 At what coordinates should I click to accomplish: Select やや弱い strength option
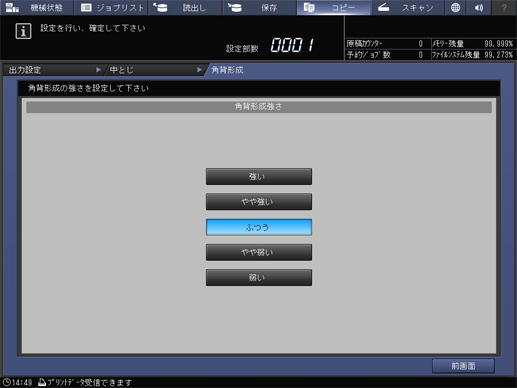coord(259,252)
